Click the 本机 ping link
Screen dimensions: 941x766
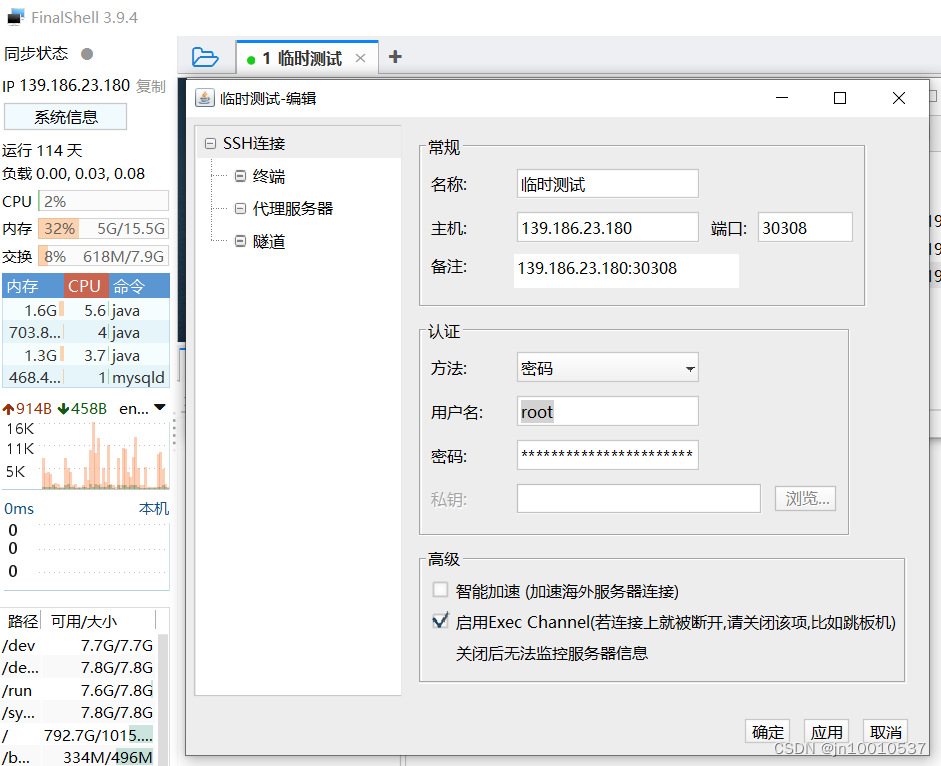[x=154, y=508]
